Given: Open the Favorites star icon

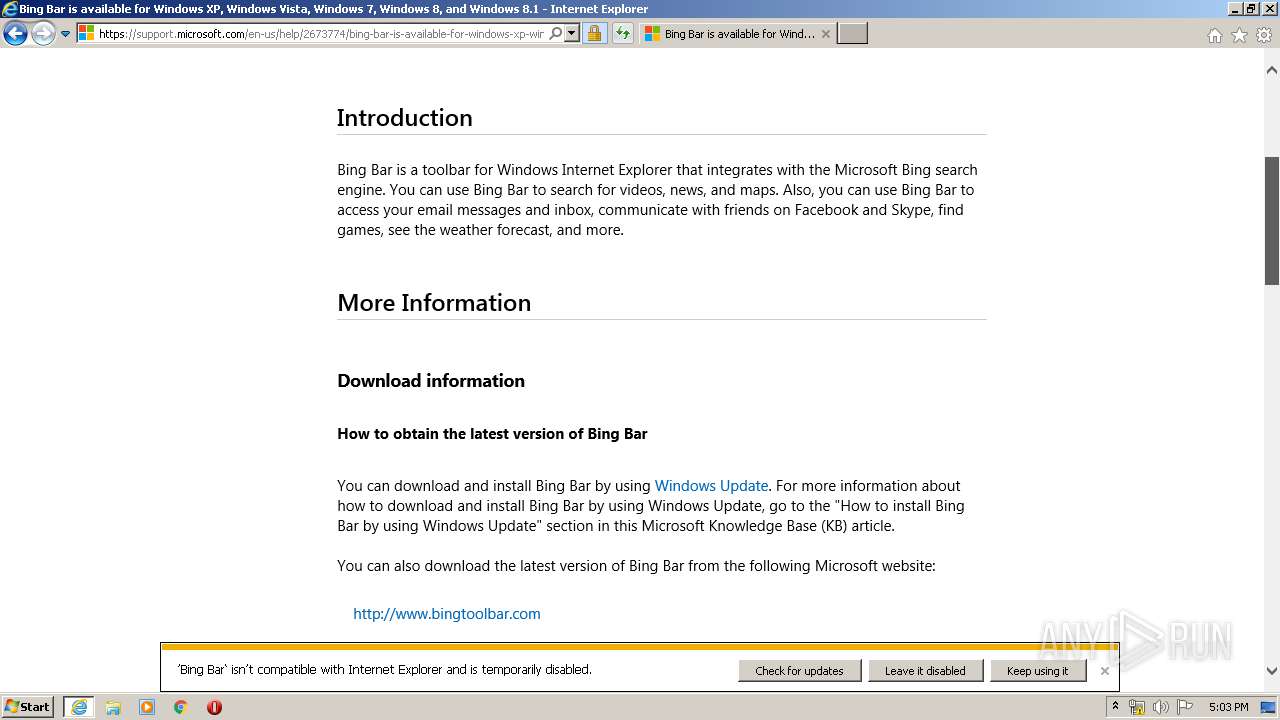Looking at the screenshot, I should coord(1239,35).
